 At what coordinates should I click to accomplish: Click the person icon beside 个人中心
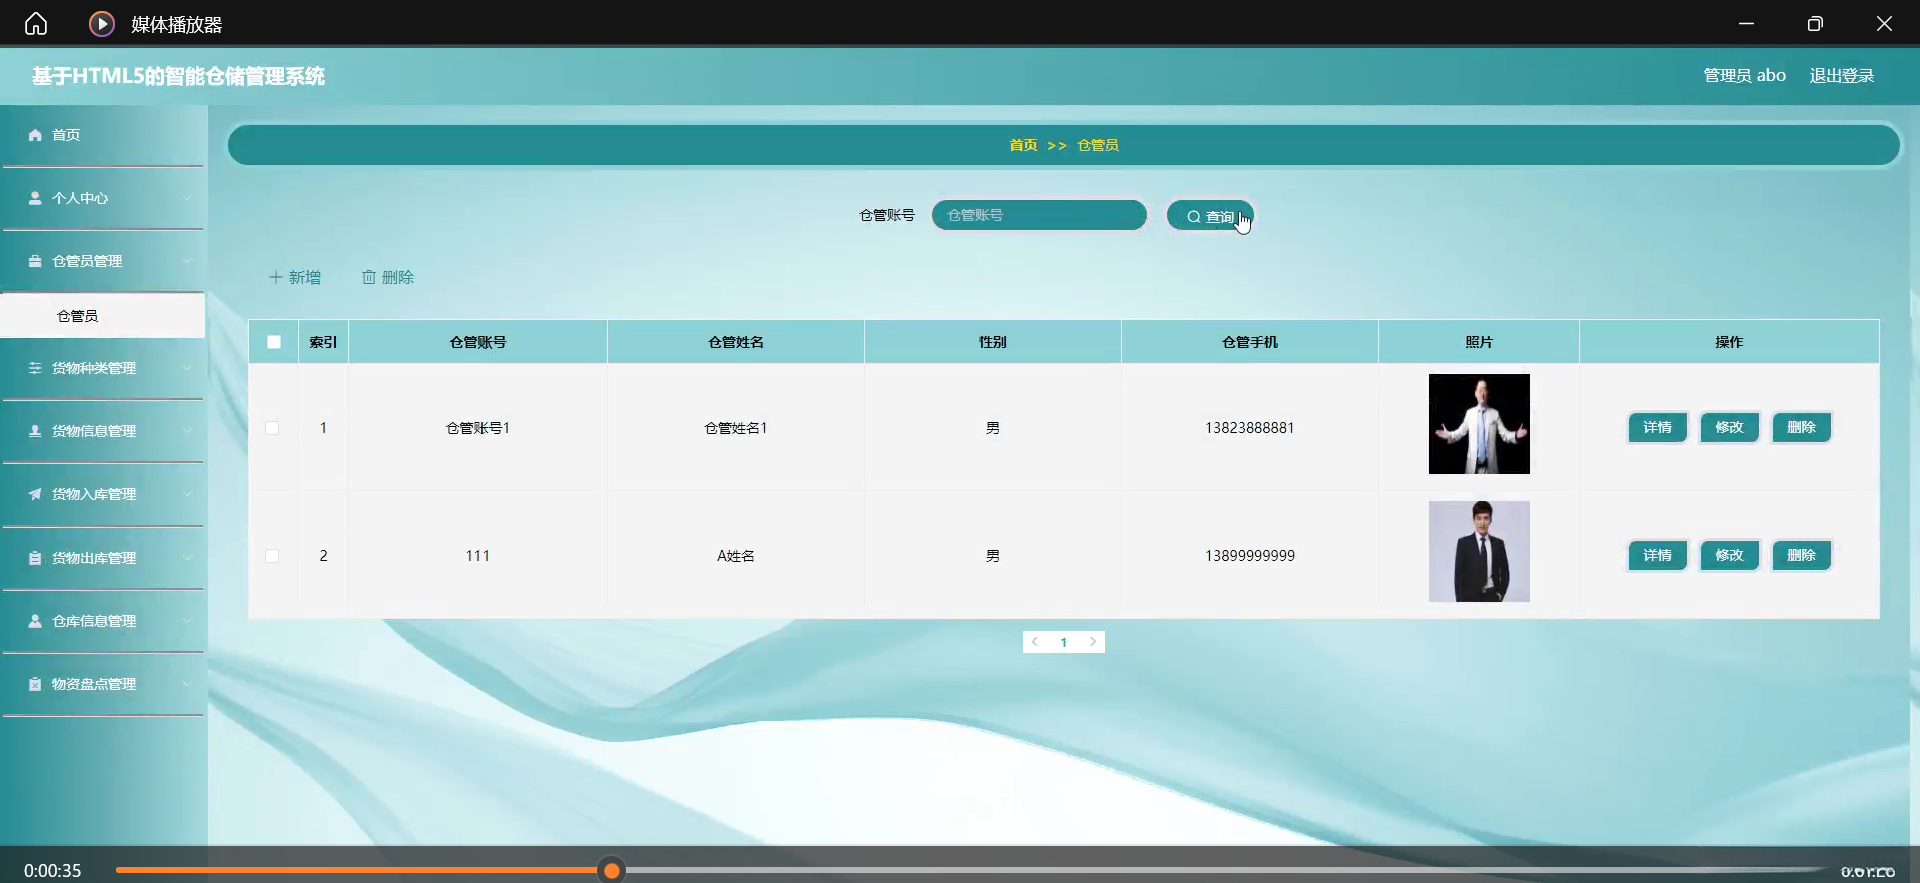click(35, 198)
